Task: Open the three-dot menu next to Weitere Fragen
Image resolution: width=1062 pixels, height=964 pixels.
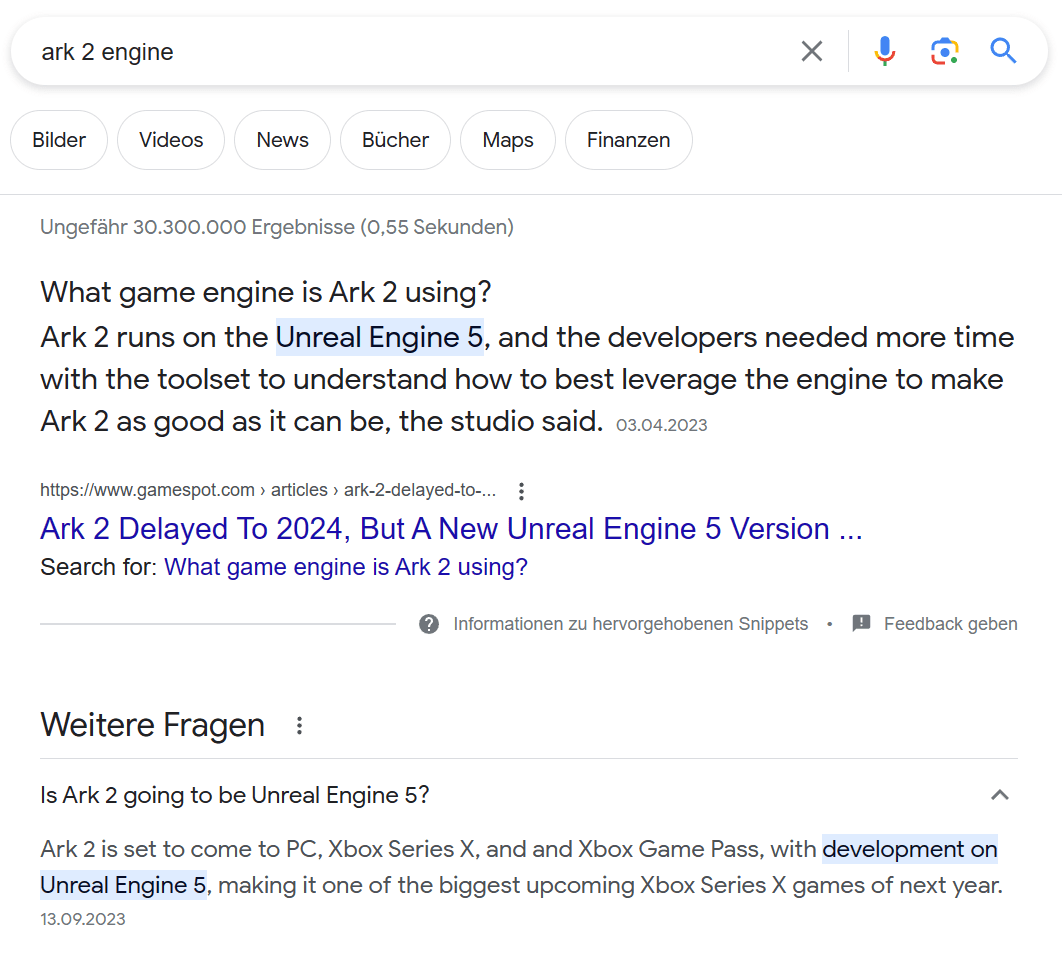Action: click(x=299, y=726)
